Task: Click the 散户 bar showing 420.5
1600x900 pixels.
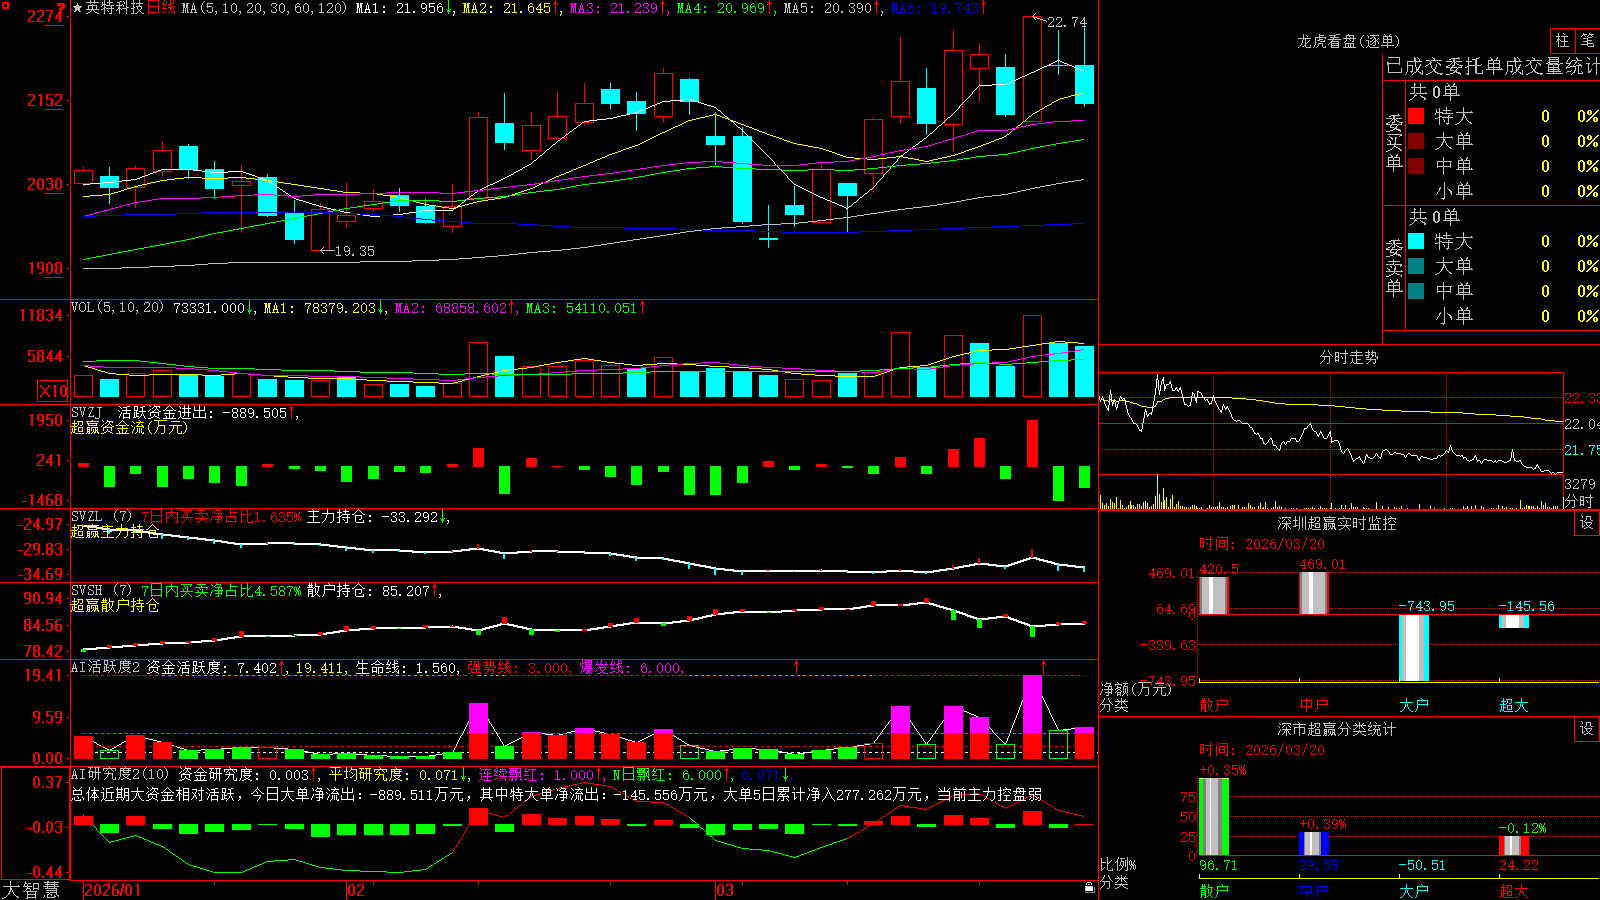Action: pos(1213,596)
